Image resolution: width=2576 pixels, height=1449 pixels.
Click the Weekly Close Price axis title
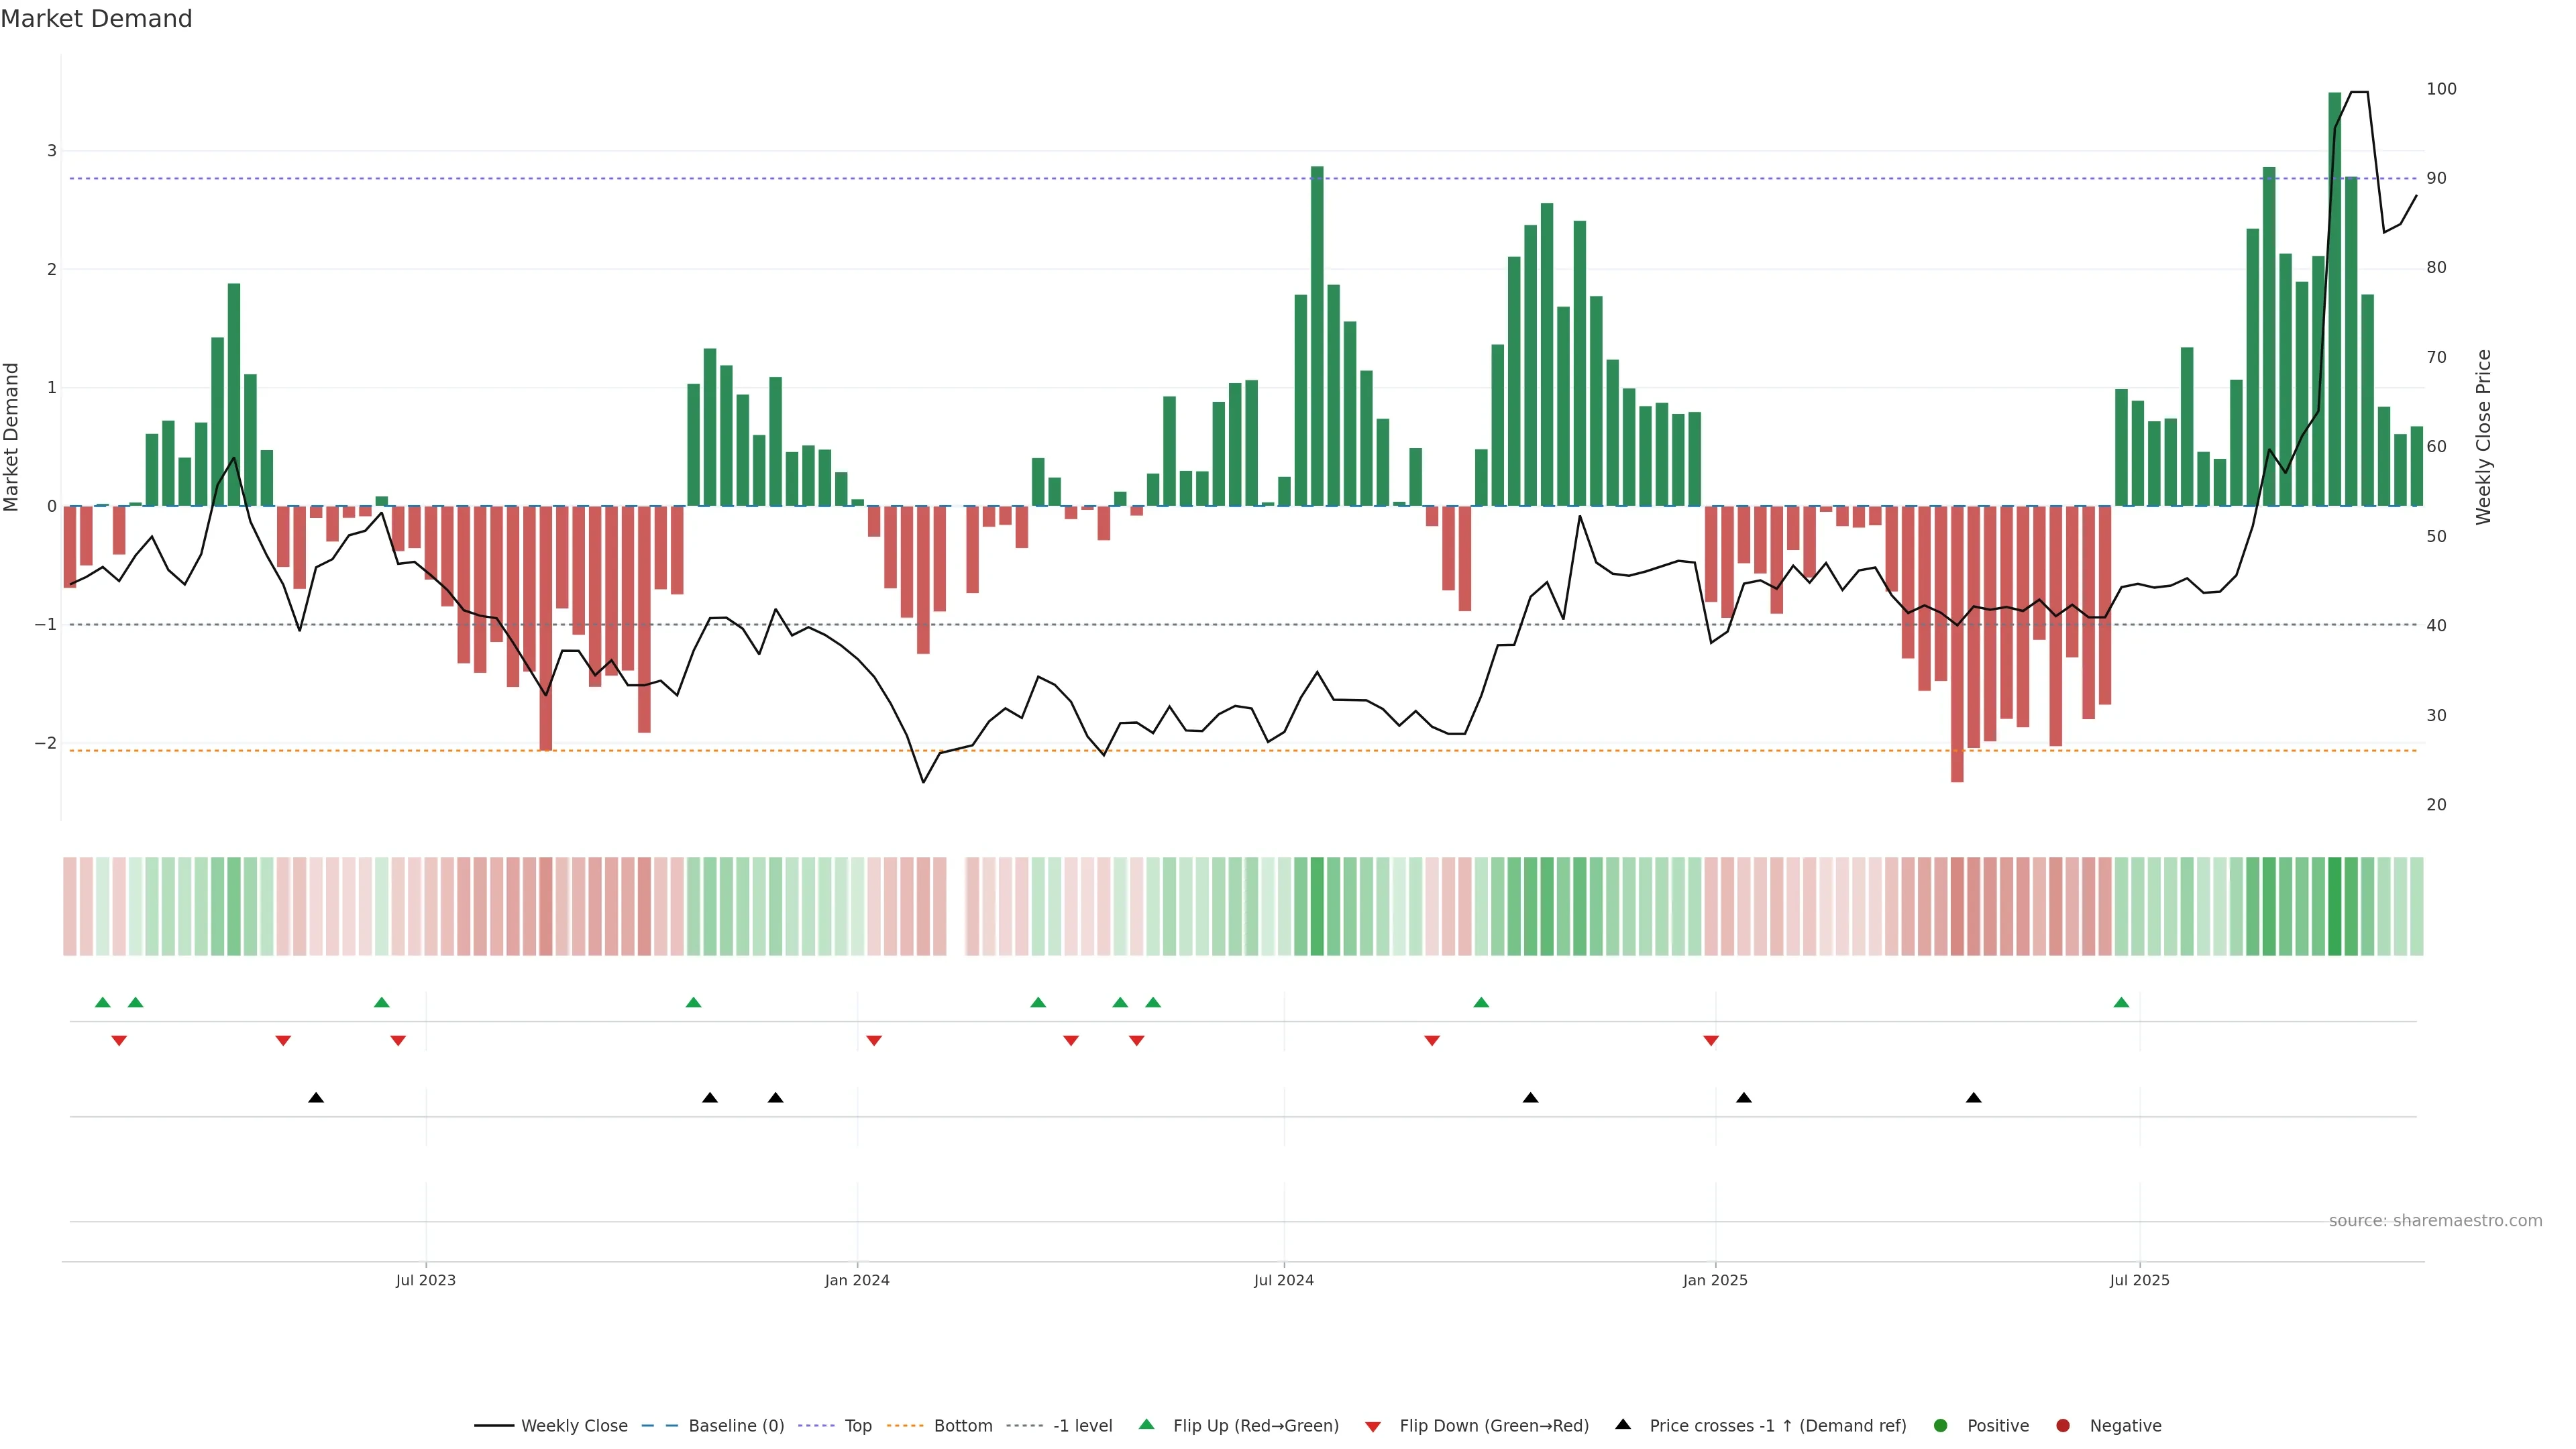point(2483,437)
